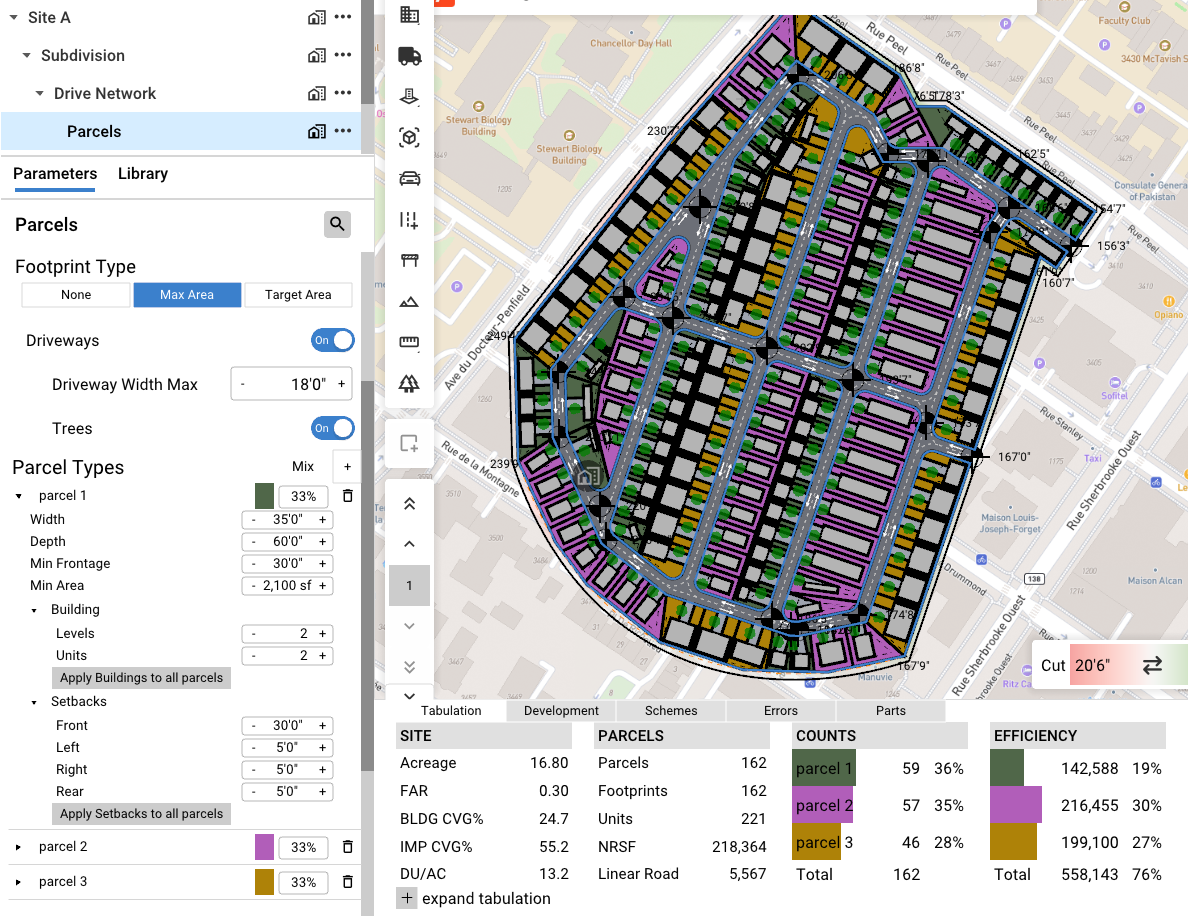The image size is (1188, 916).
Task: Go up one level chevron
Action: pos(409,544)
